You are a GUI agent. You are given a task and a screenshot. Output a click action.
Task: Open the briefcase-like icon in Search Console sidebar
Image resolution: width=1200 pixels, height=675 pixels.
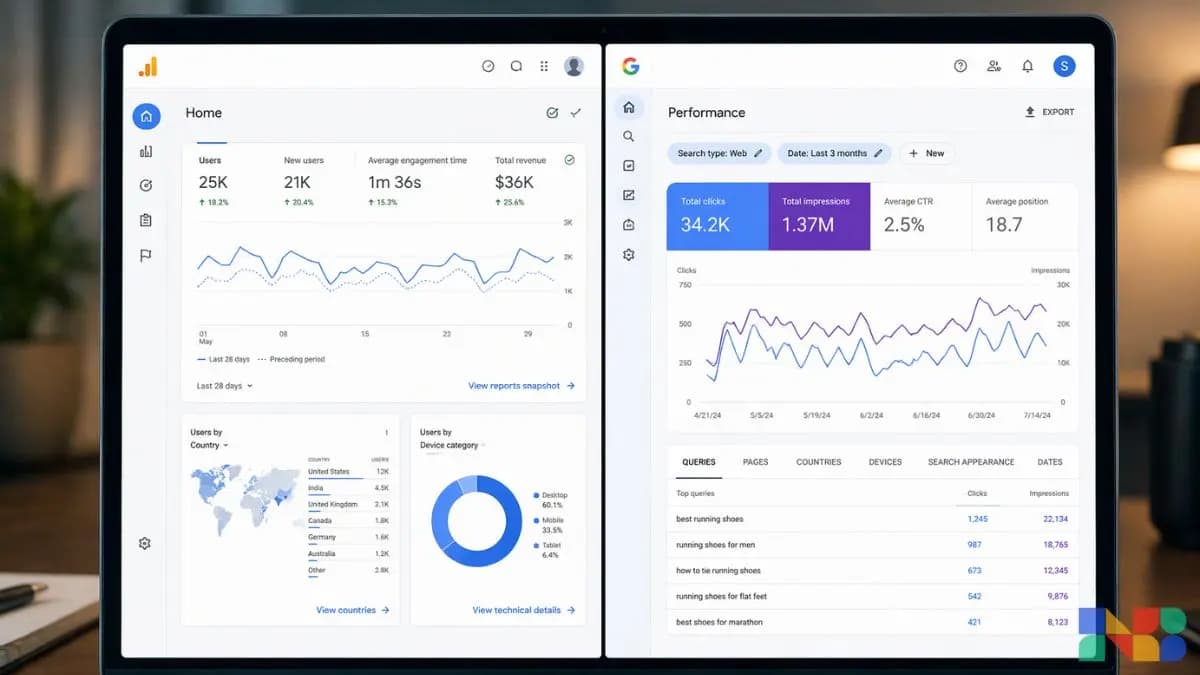click(x=628, y=225)
